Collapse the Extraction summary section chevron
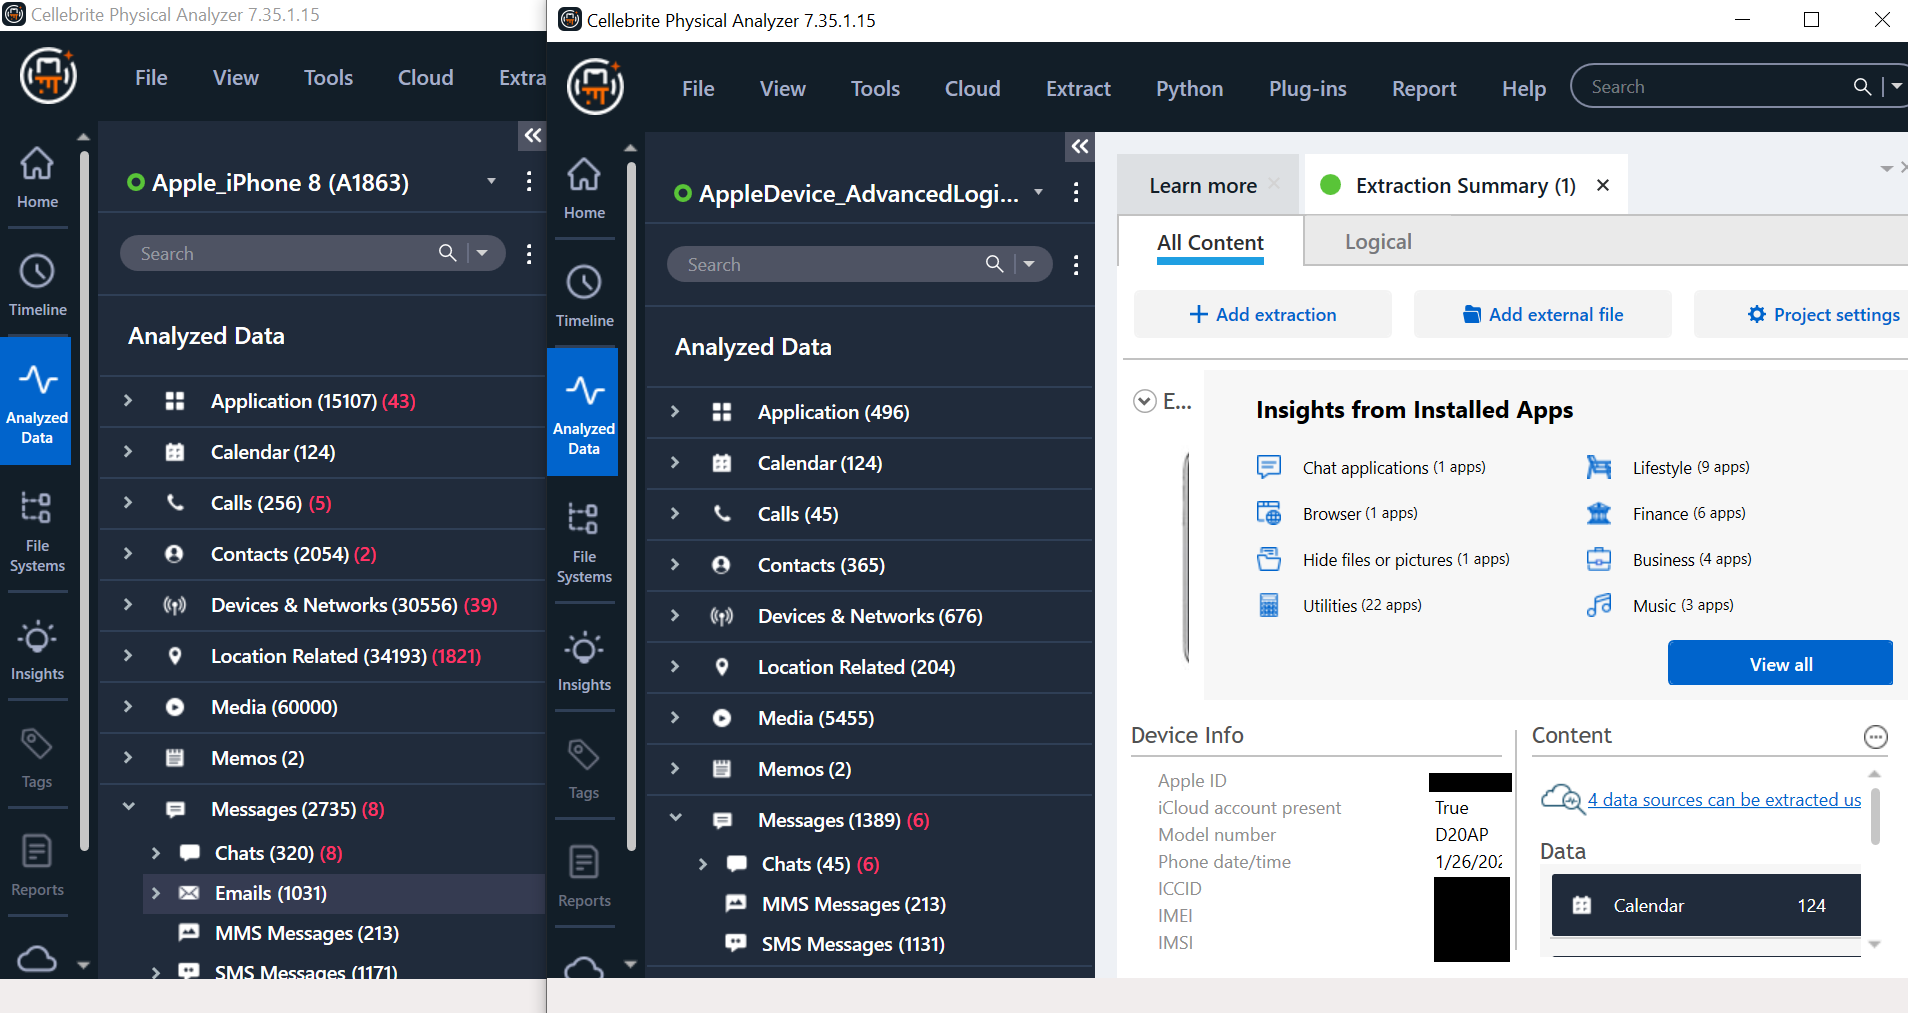The width and height of the screenshot is (1908, 1013). pos(1145,401)
